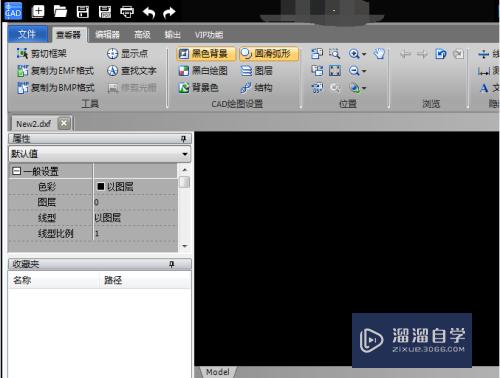Viewport: 500px width, 378px height.
Task: Click the New file icon in title bar
Action: (38, 12)
